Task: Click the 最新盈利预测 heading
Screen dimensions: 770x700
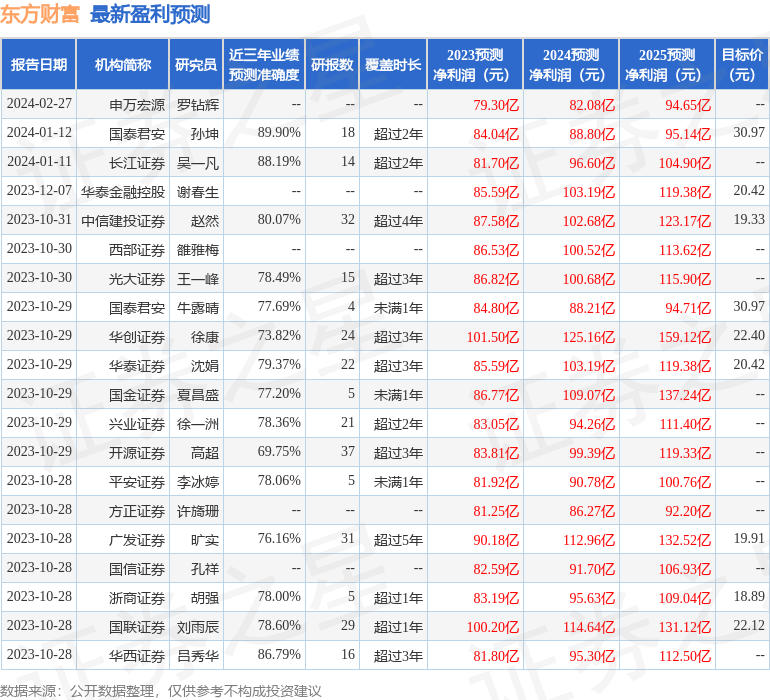Action: click(150, 14)
